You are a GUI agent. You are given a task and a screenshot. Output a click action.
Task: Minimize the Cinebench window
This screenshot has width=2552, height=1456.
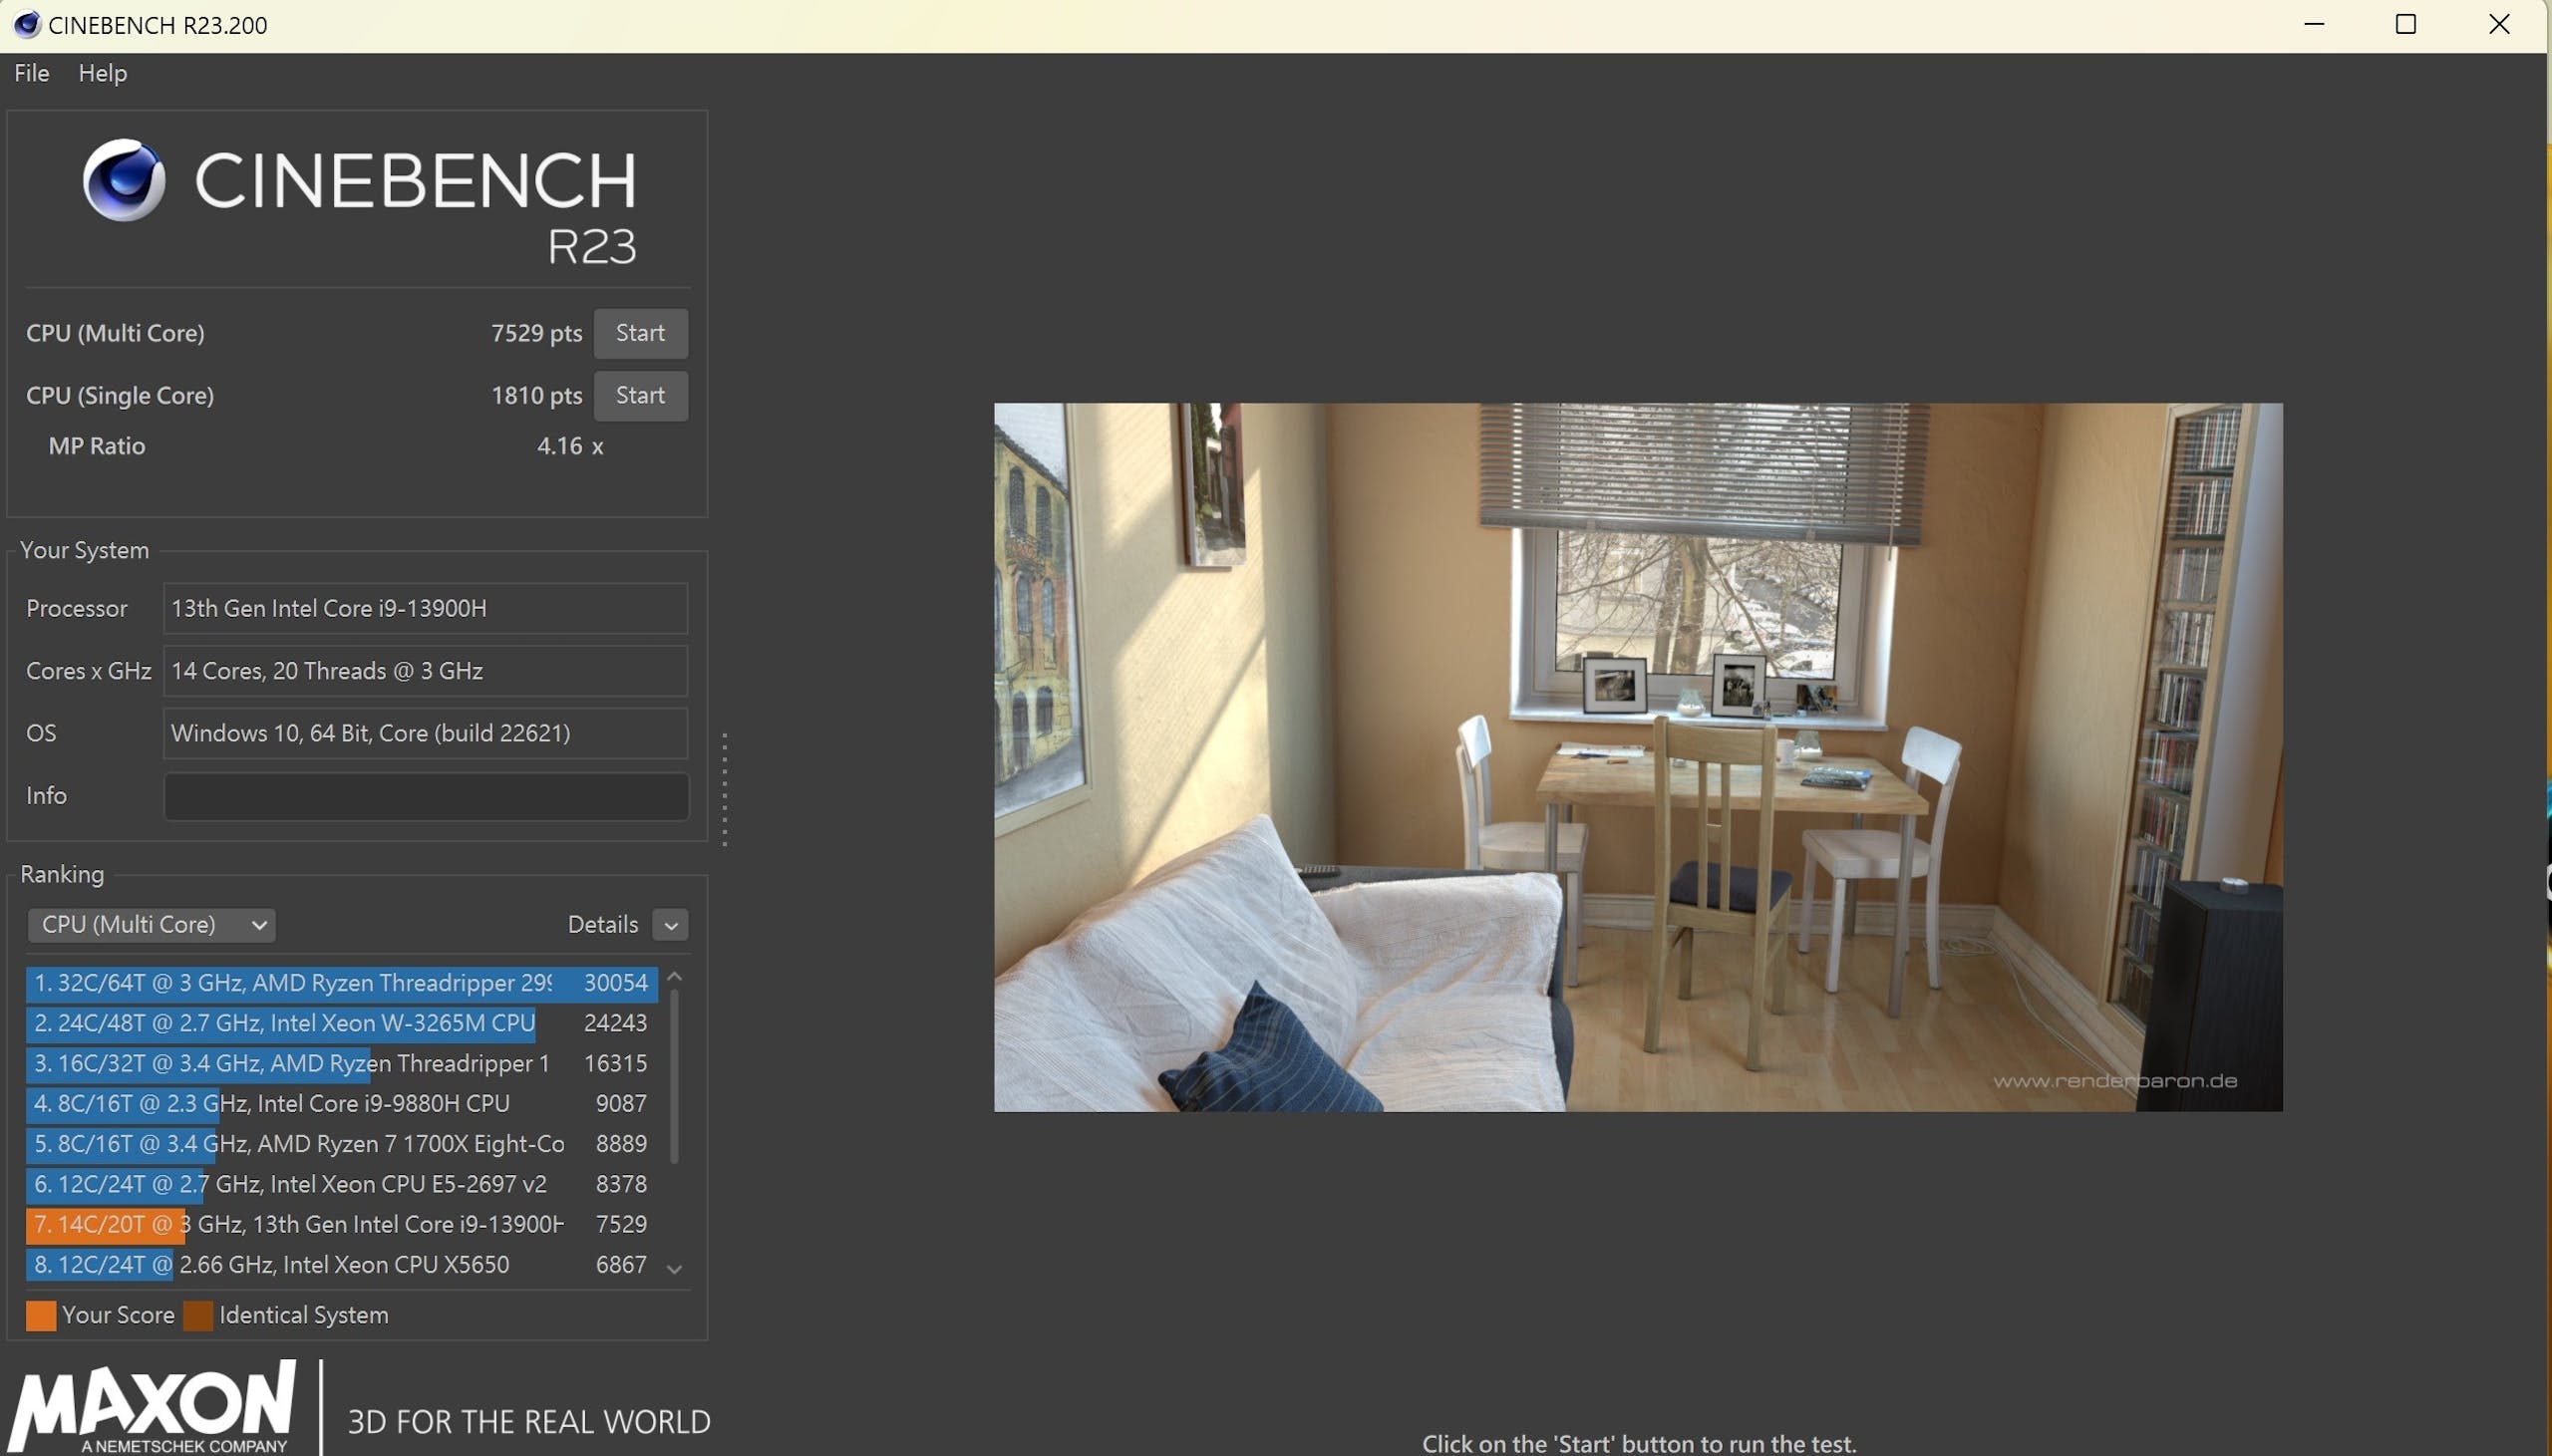[2314, 24]
